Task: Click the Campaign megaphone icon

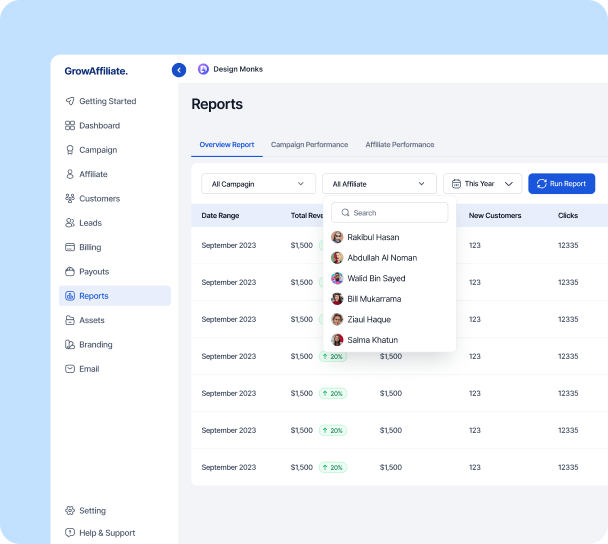Action: pos(70,150)
